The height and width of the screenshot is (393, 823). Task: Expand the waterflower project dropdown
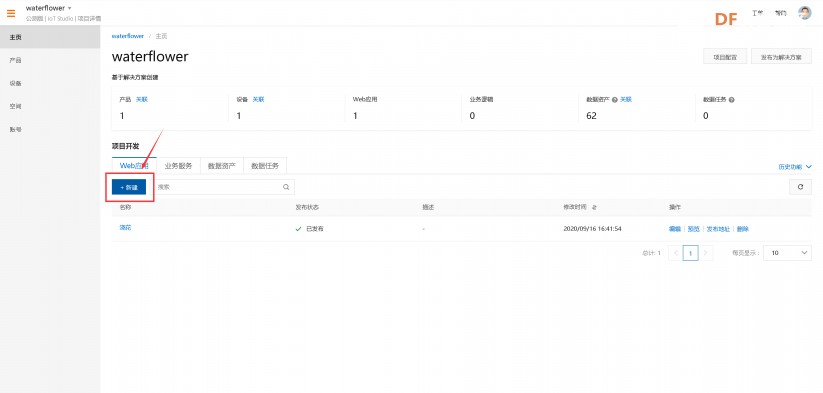point(49,8)
